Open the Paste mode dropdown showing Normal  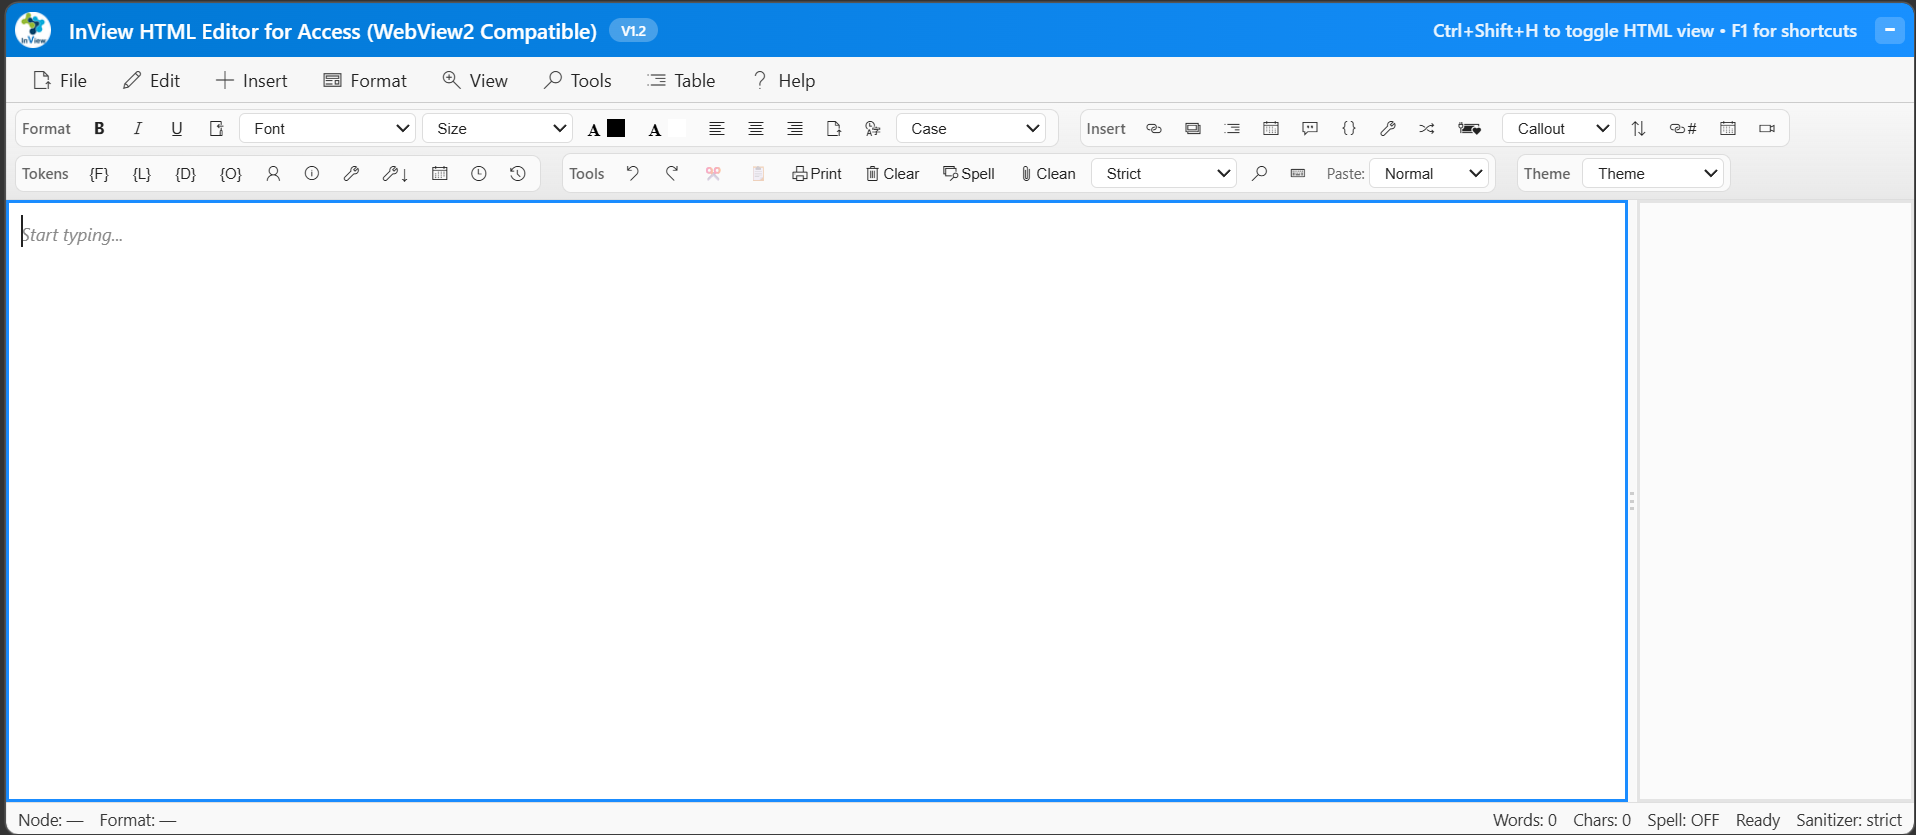coord(1430,173)
